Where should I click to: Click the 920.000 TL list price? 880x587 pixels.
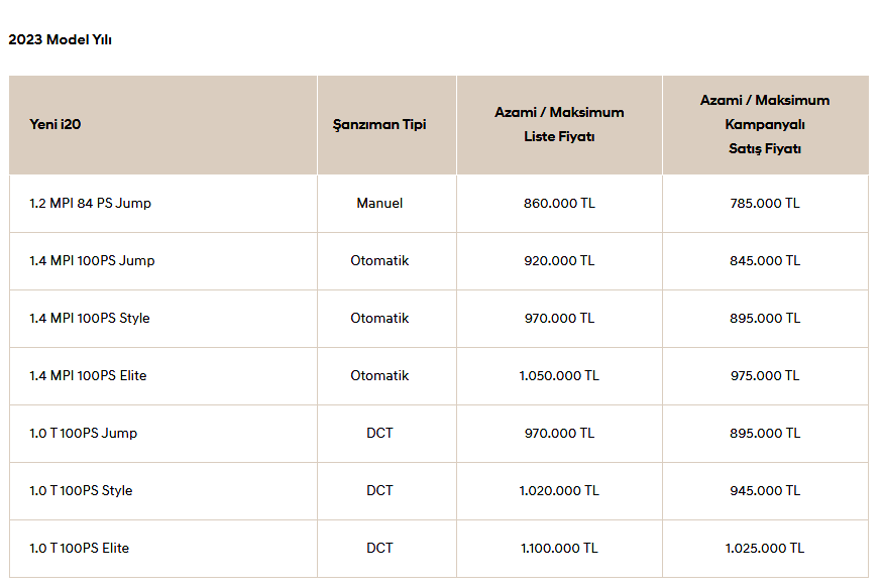559,261
